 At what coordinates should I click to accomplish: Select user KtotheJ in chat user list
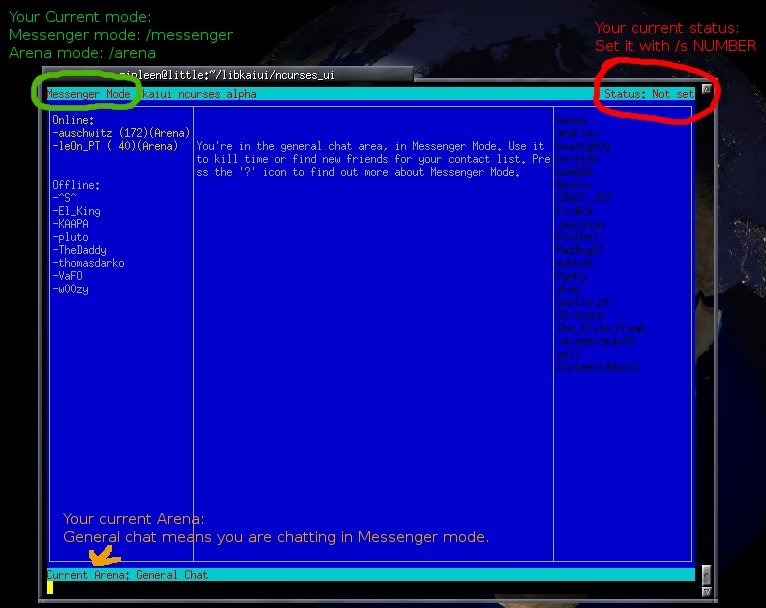(x=577, y=237)
